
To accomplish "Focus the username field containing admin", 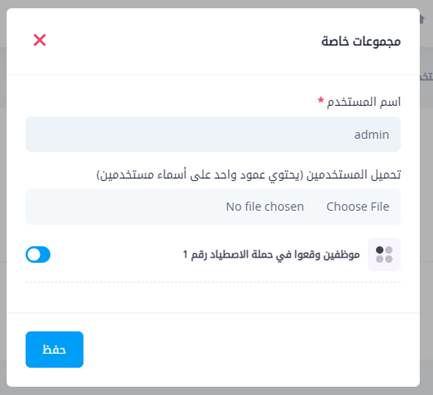I will coord(213,134).
